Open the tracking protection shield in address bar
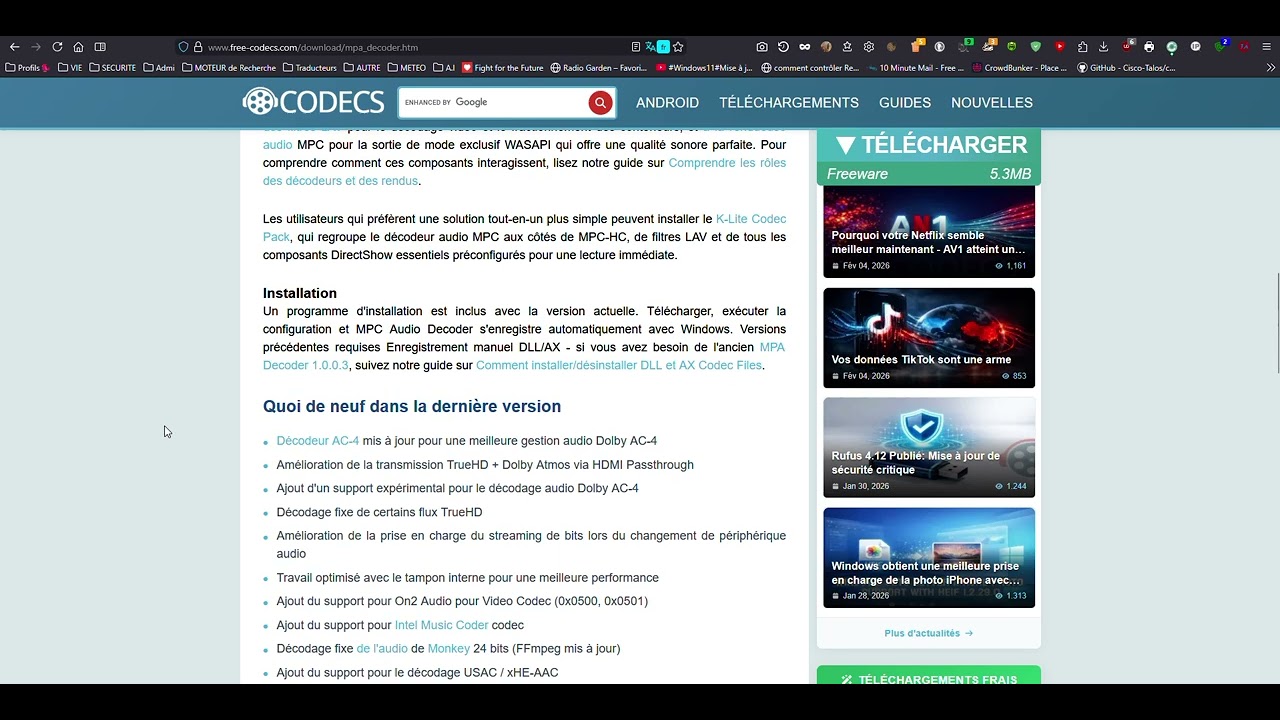 click(x=183, y=47)
